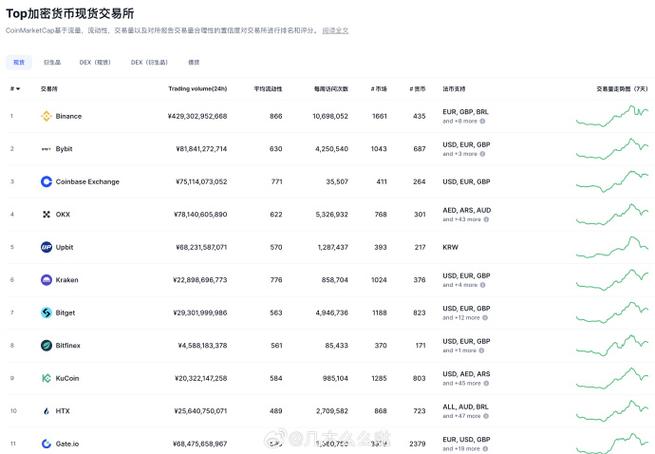Viewport: 655px width, 454px height.
Task: Click info icon in Gate.io fiat support
Action: [x=485, y=449]
